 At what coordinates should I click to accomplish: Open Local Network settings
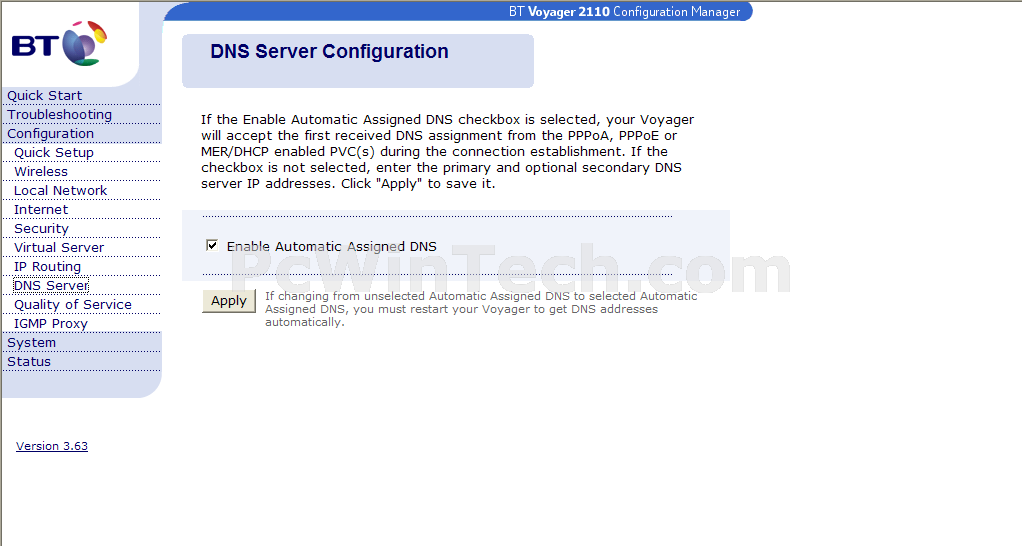[61, 190]
